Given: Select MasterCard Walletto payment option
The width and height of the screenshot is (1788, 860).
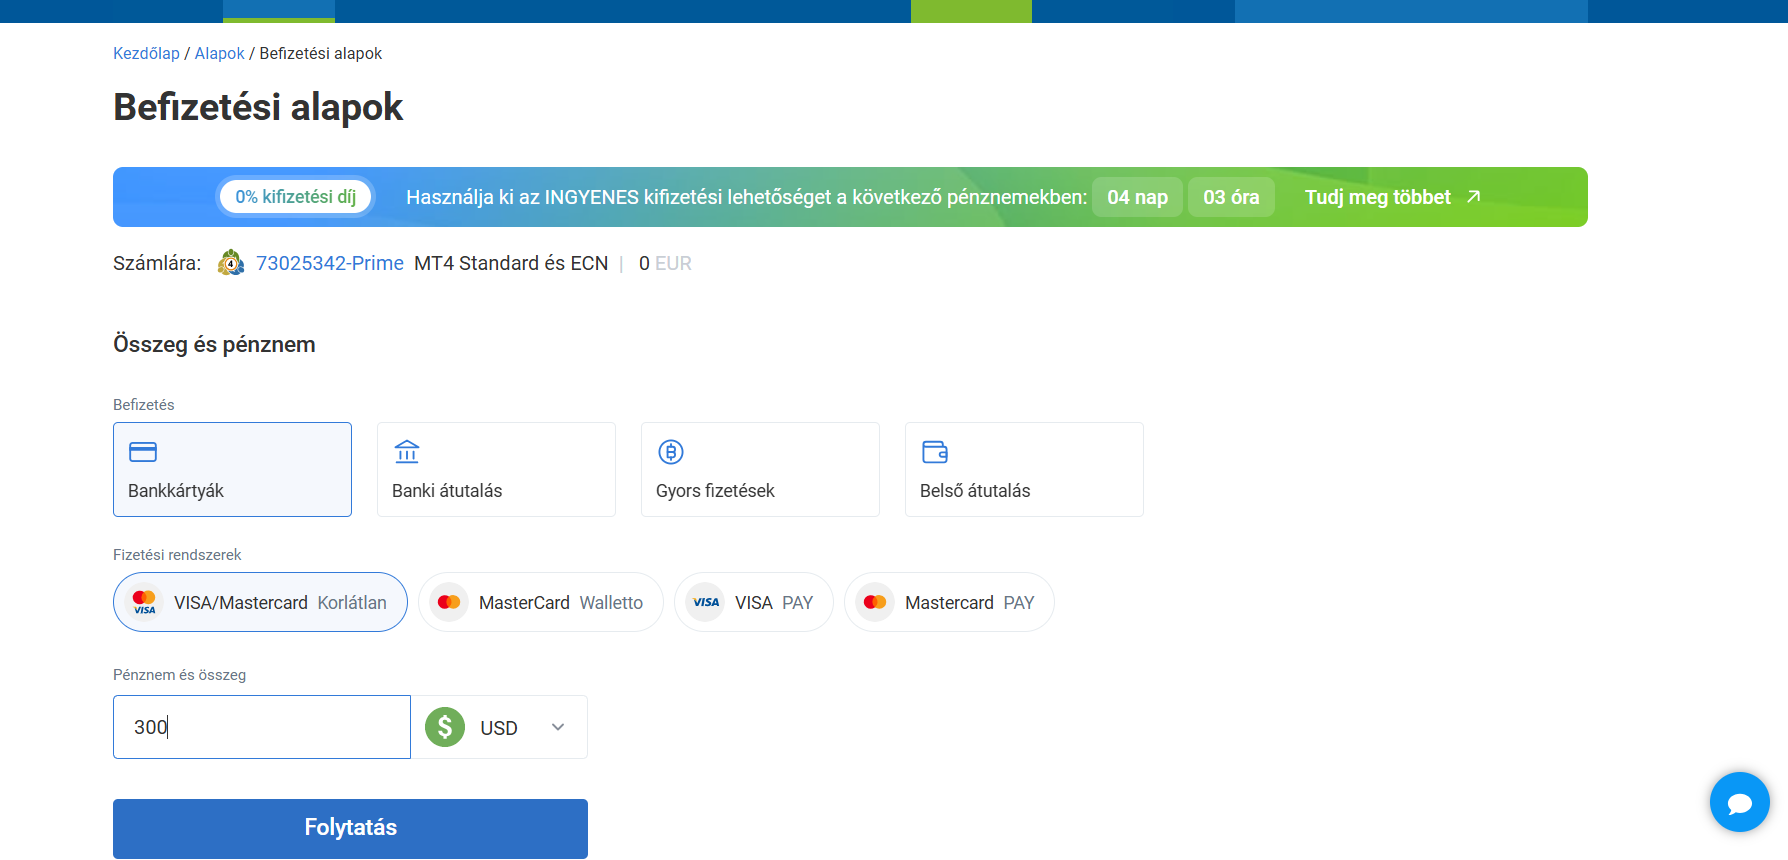Looking at the screenshot, I should 540,602.
